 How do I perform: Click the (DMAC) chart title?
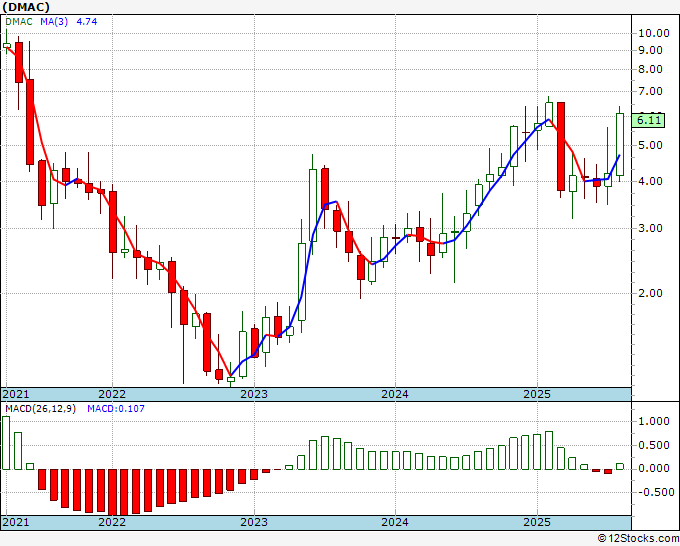click(26, 7)
